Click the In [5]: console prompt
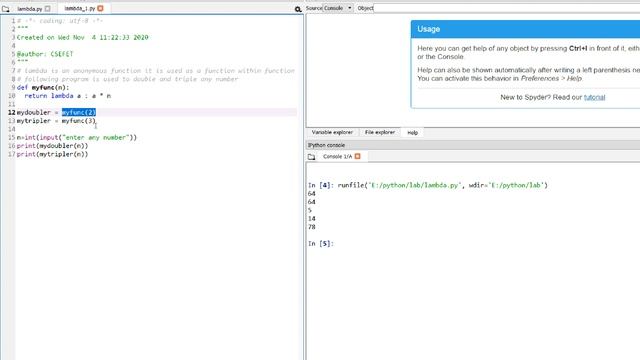Viewport: 640px width, 360px height. coord(321,244)
